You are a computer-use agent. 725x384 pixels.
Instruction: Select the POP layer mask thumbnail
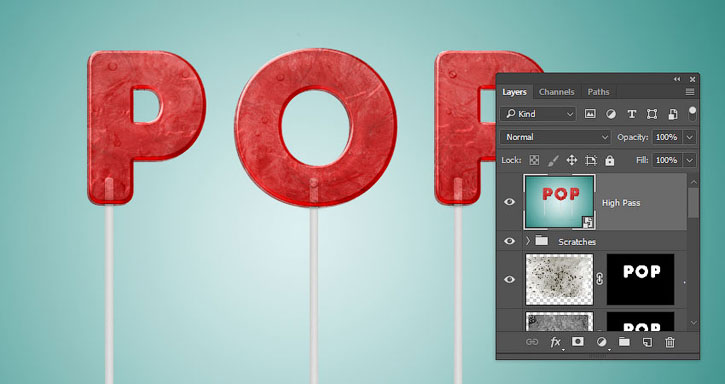pyautogui.click(x=640, y=279)
